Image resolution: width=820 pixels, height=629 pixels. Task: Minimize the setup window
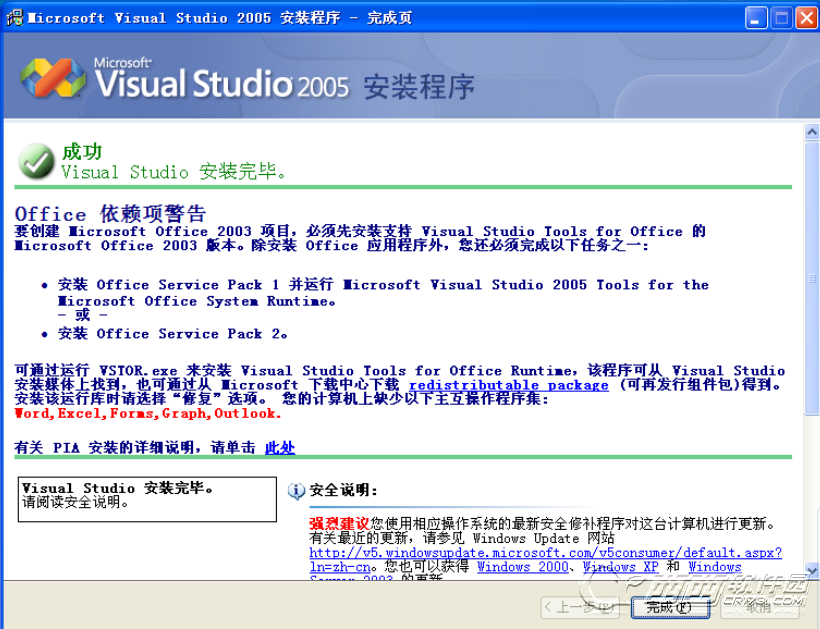[756, 18]
